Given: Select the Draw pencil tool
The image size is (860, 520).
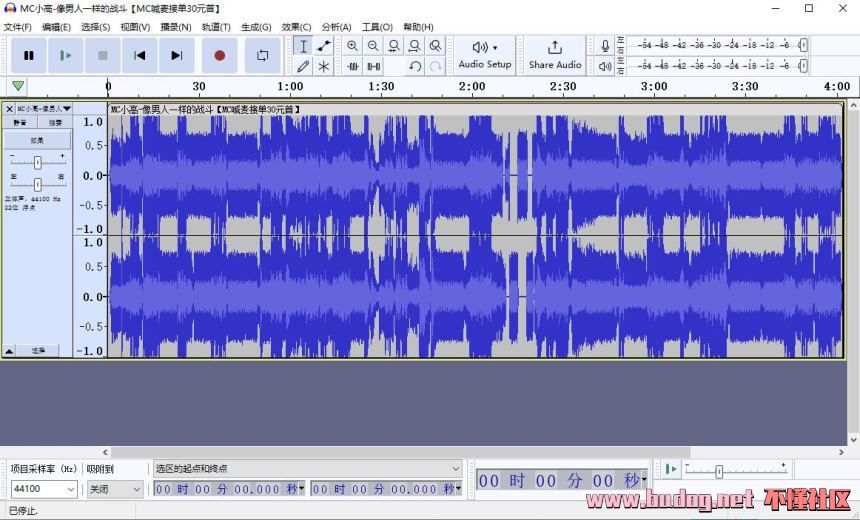Looking at the screenshot, I should click(x=303, y=66).
